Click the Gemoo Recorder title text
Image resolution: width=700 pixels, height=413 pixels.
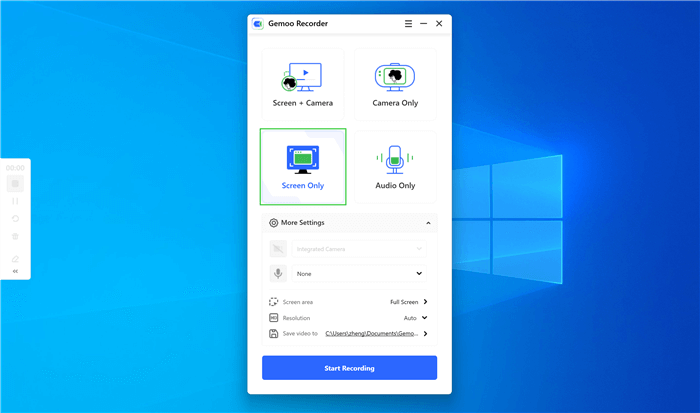(298, 23)
